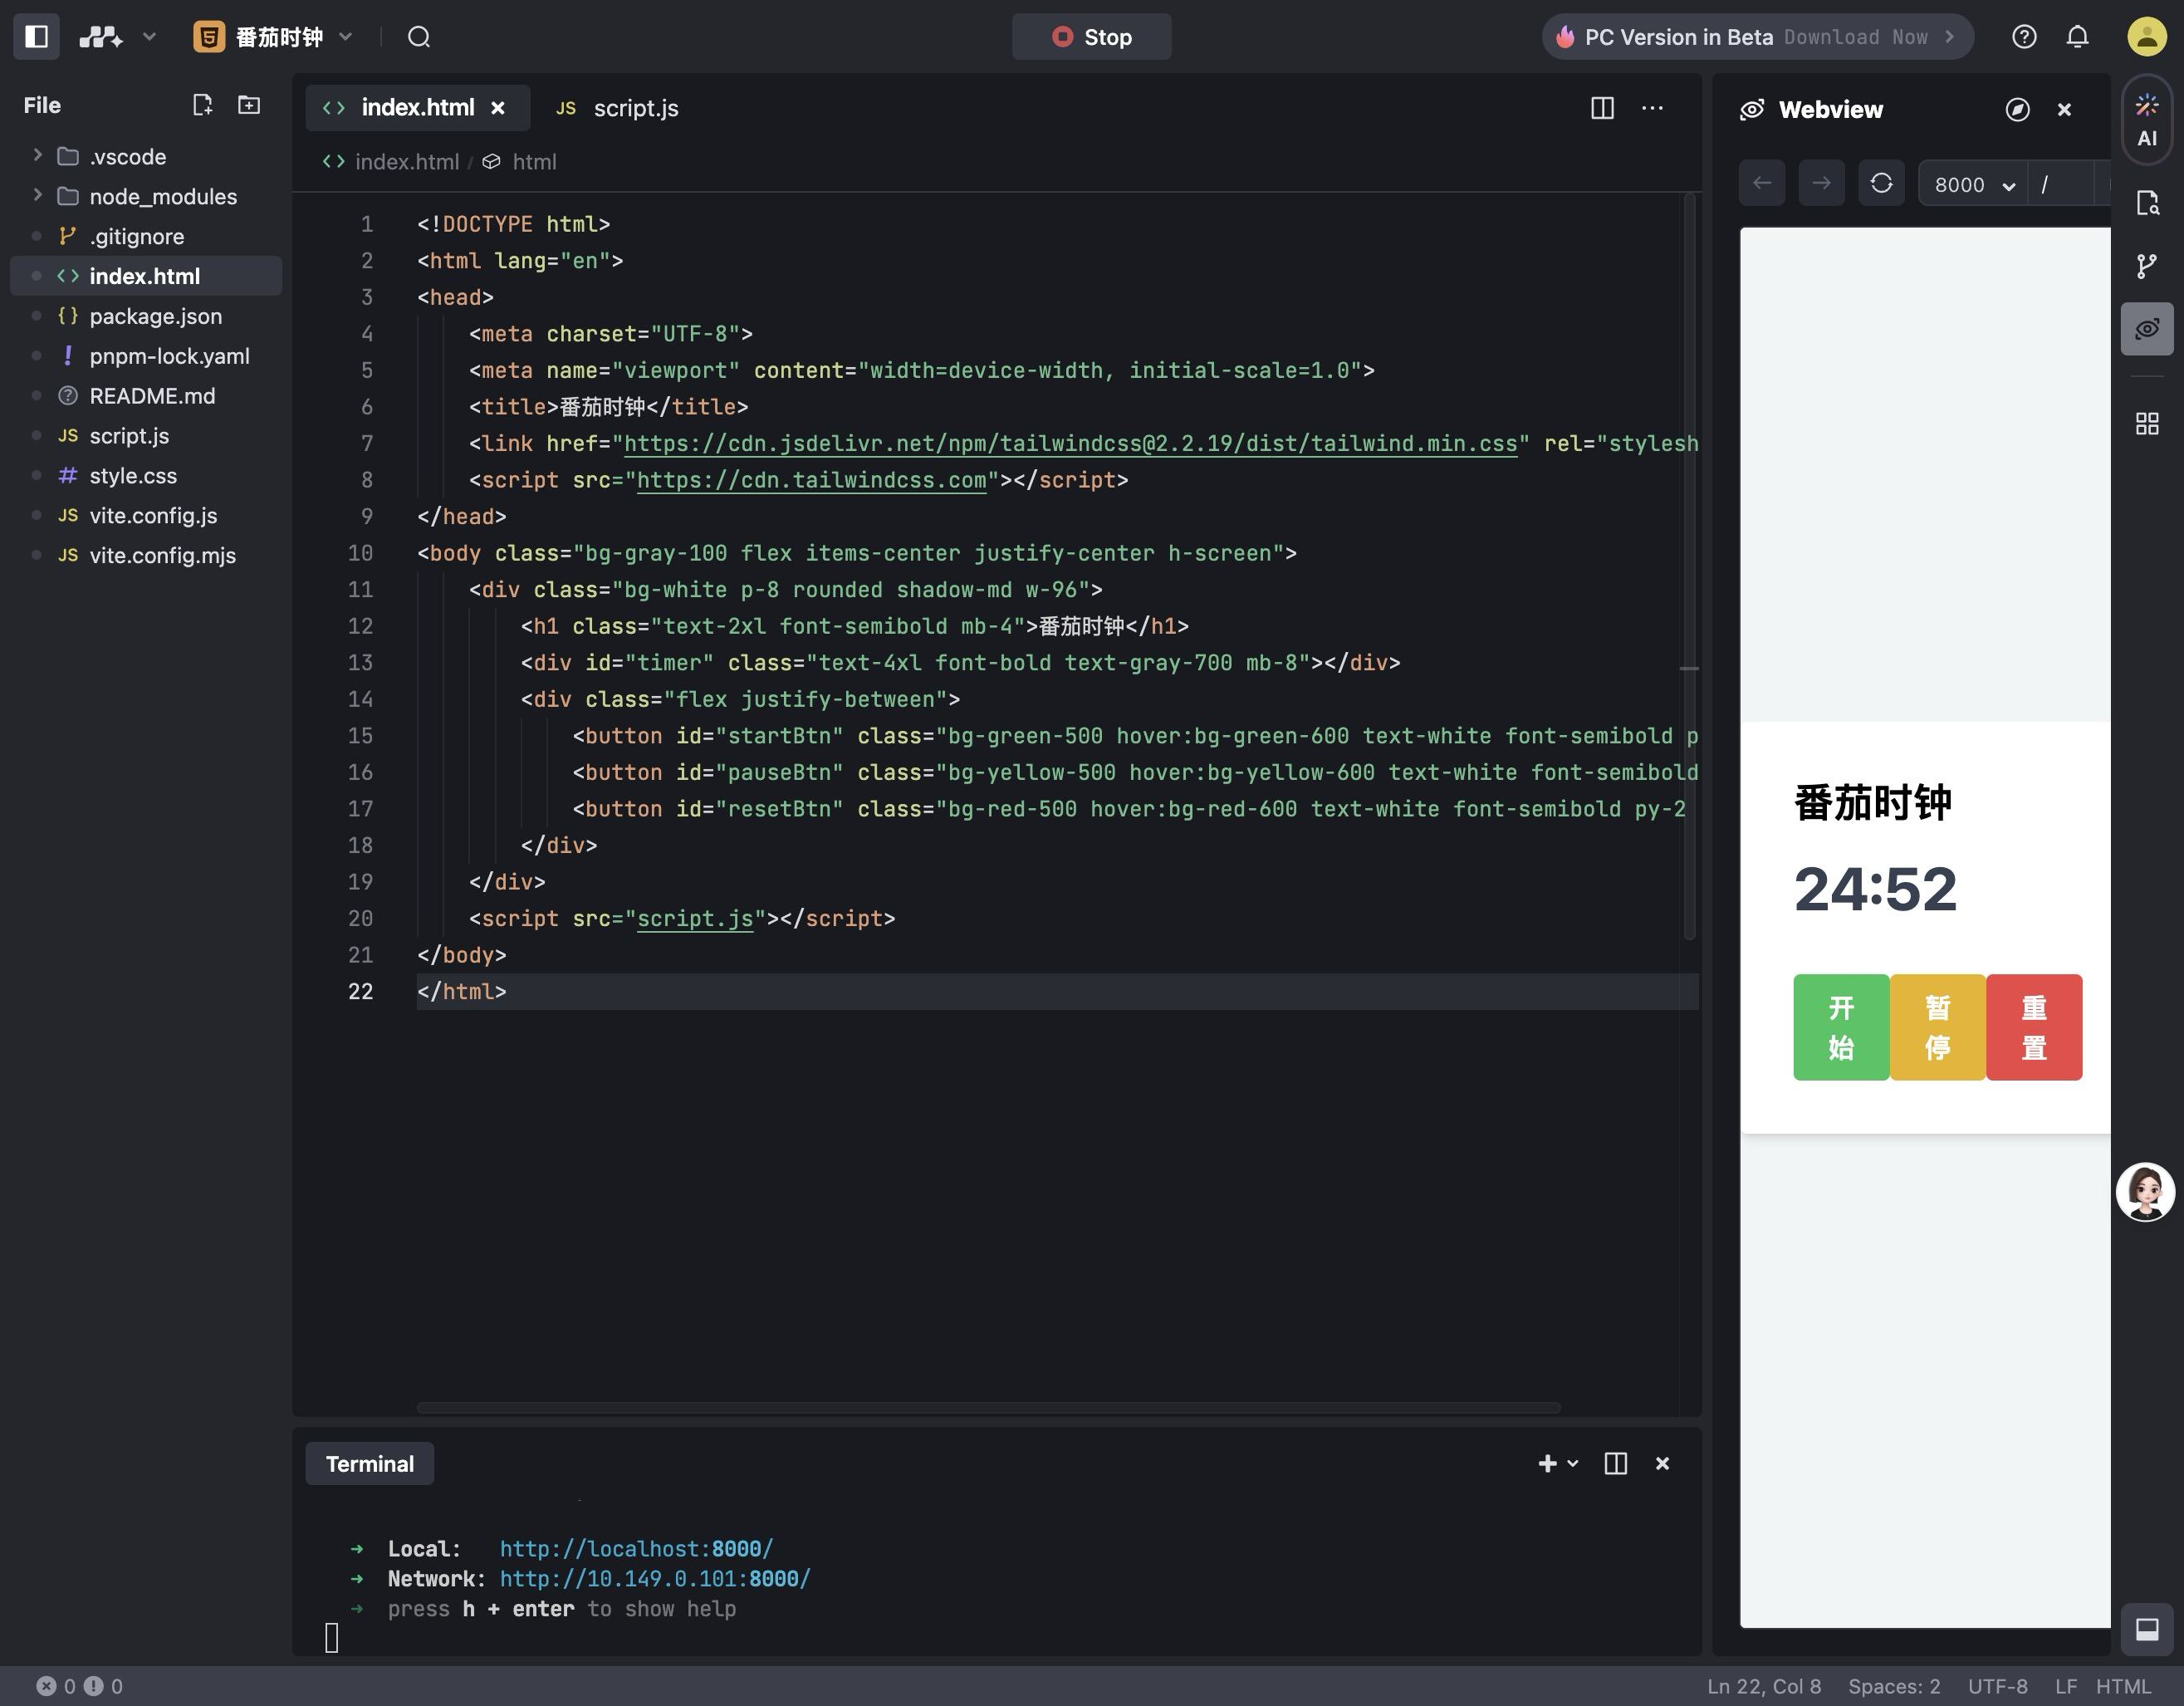The image size is (2184, 1706).
Task: Toggle the Webview eye icon in right sidebar
Action: [2146, 329]
